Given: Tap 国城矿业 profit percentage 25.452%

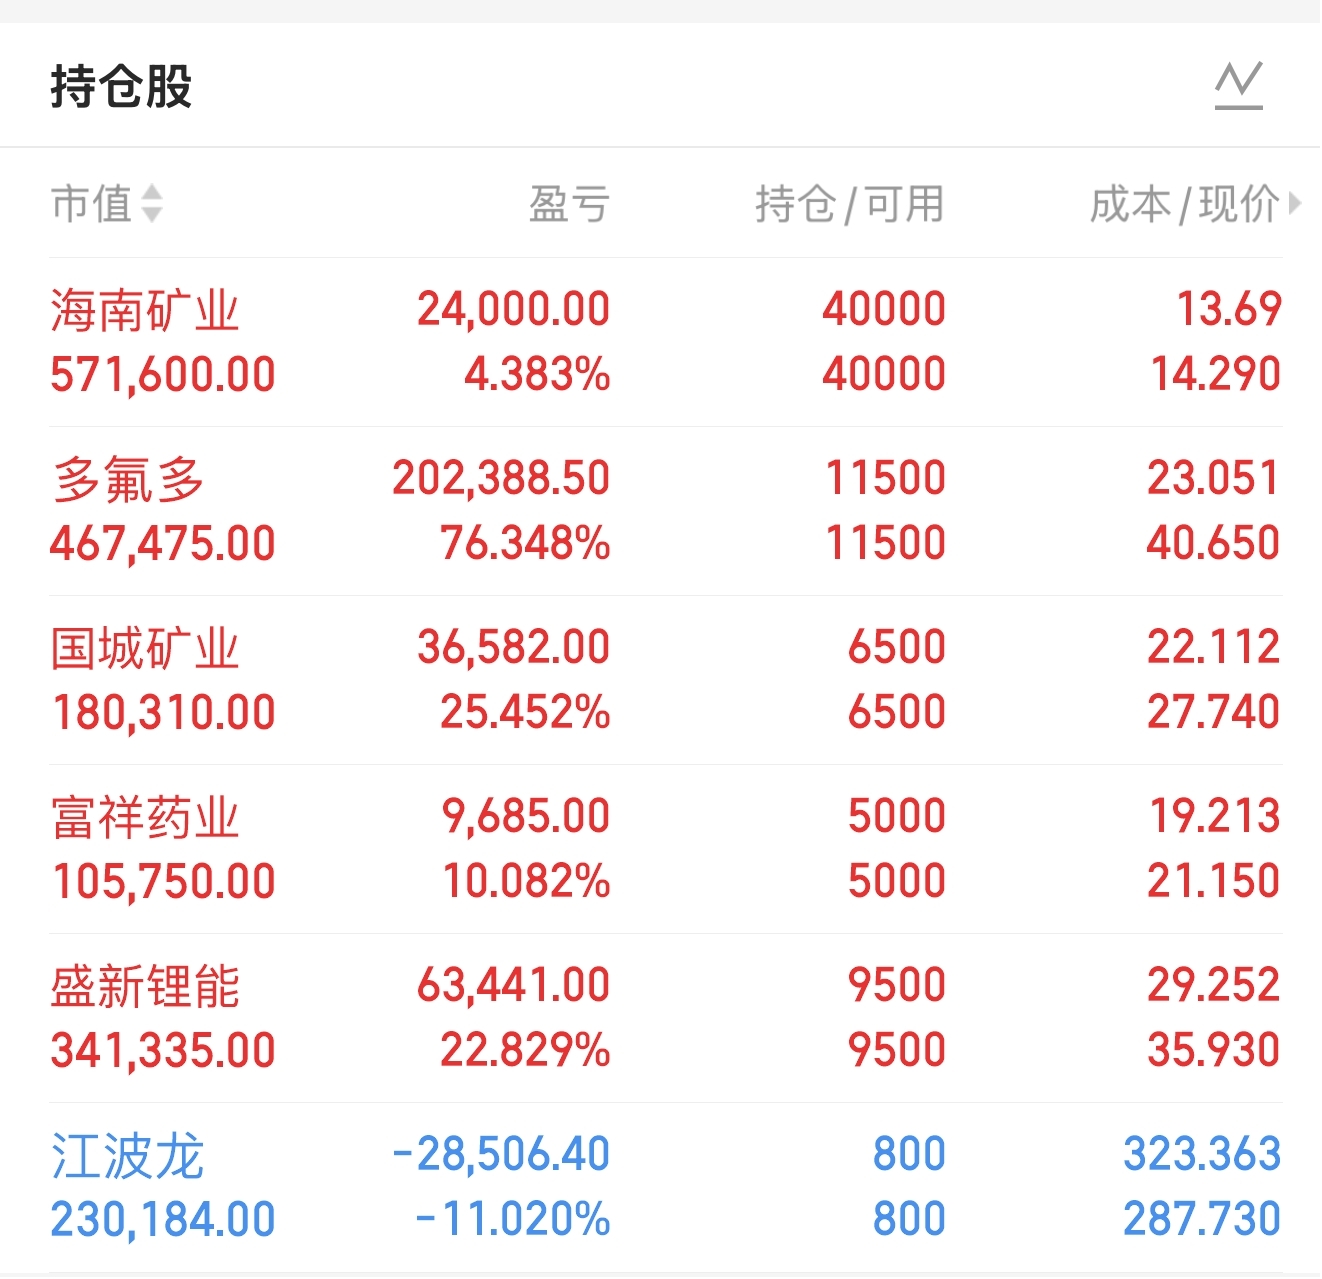Looking at the screenshot, I should click(x=525, y=712).
